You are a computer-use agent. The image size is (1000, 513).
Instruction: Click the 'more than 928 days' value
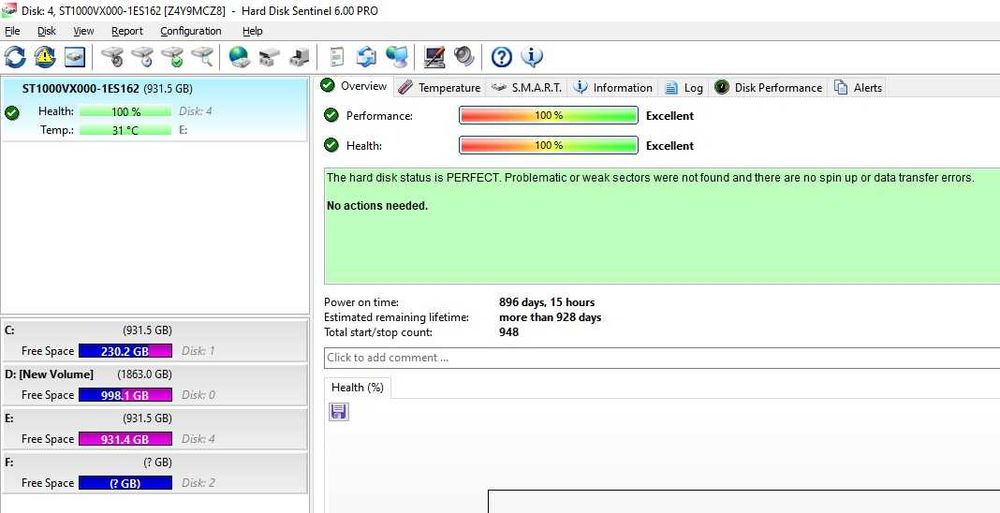550,317
